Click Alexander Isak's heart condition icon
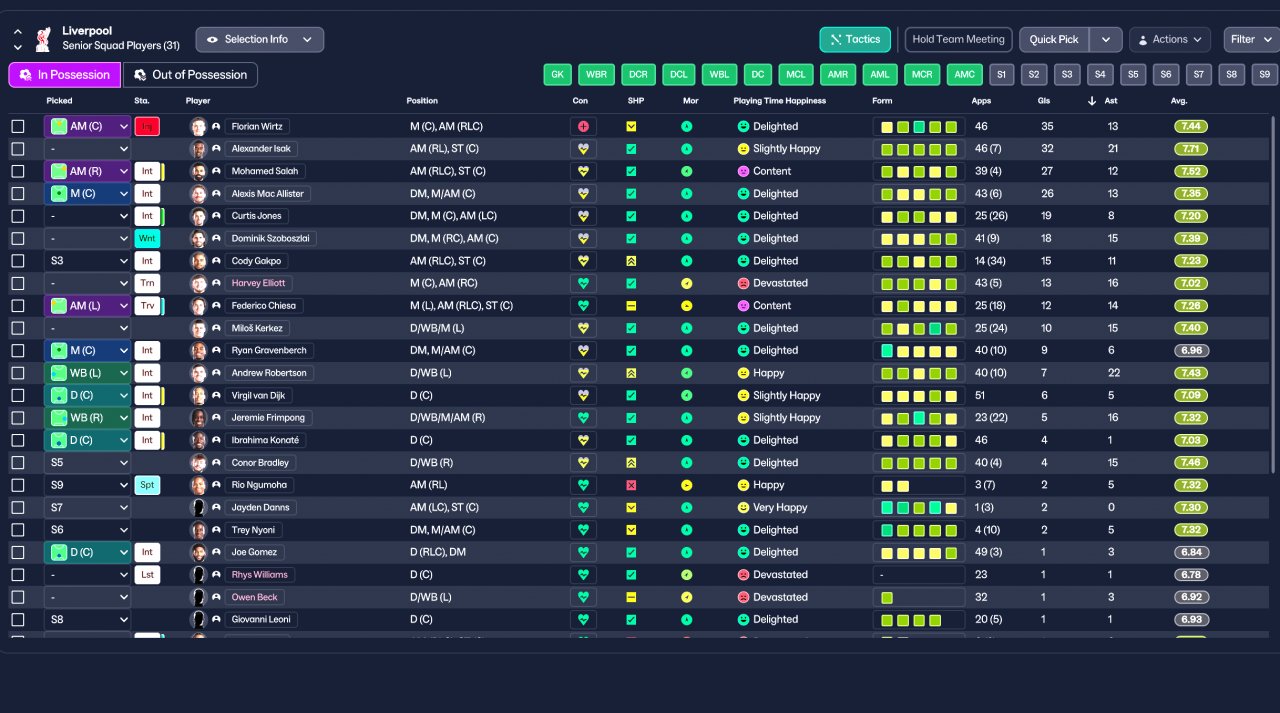Viewport: 1280px width, 713px height. [583, 149]
